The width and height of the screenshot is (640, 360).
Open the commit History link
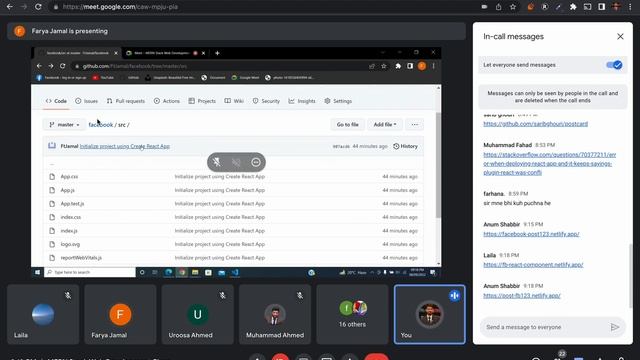[x=405, y=146]
